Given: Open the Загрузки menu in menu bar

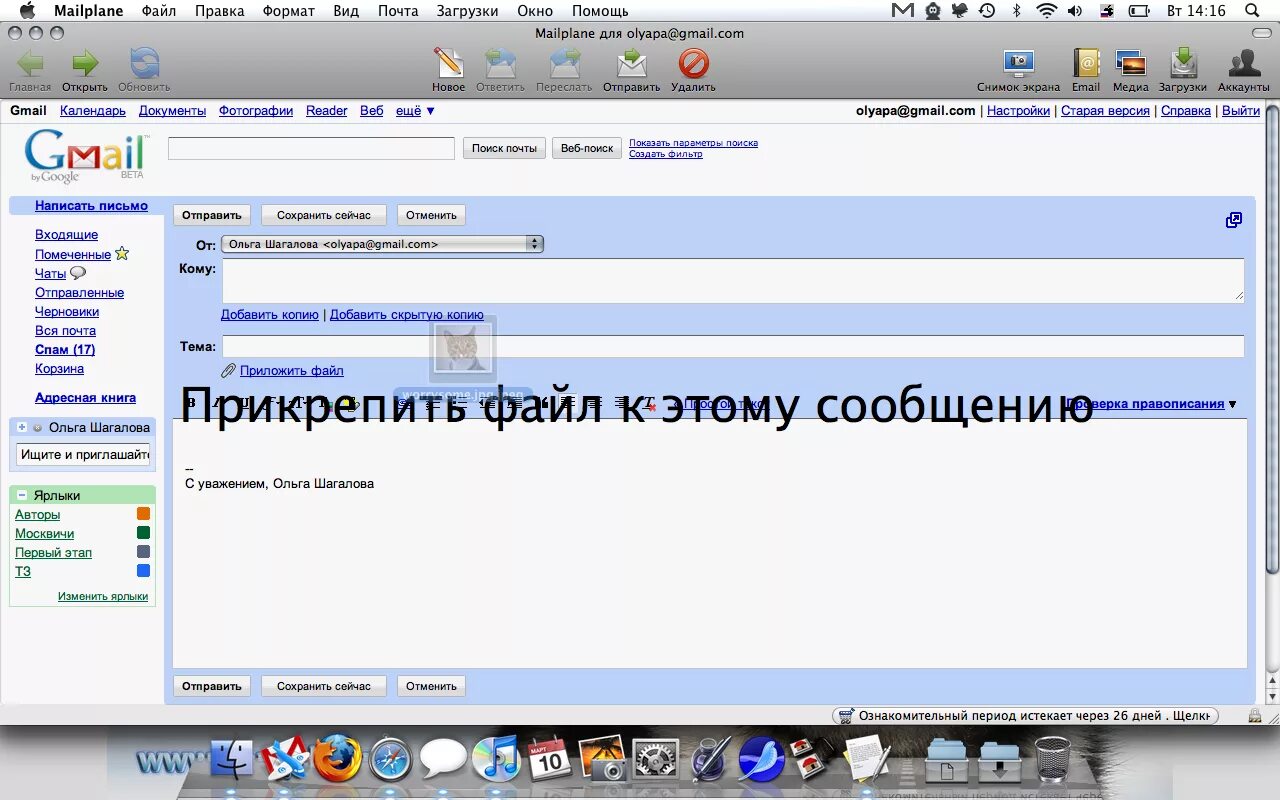Looking at the screenshot, I should tap(468, 11).
